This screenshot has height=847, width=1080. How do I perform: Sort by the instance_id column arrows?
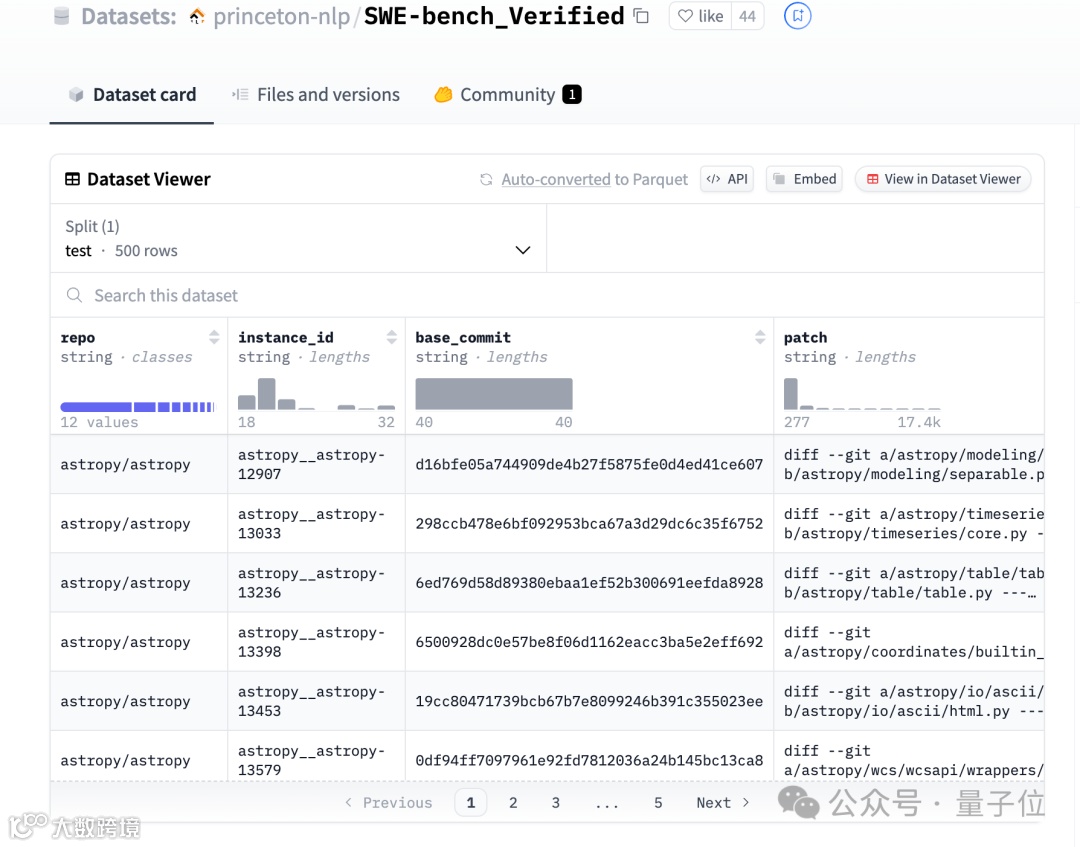(x=391, y=337)
